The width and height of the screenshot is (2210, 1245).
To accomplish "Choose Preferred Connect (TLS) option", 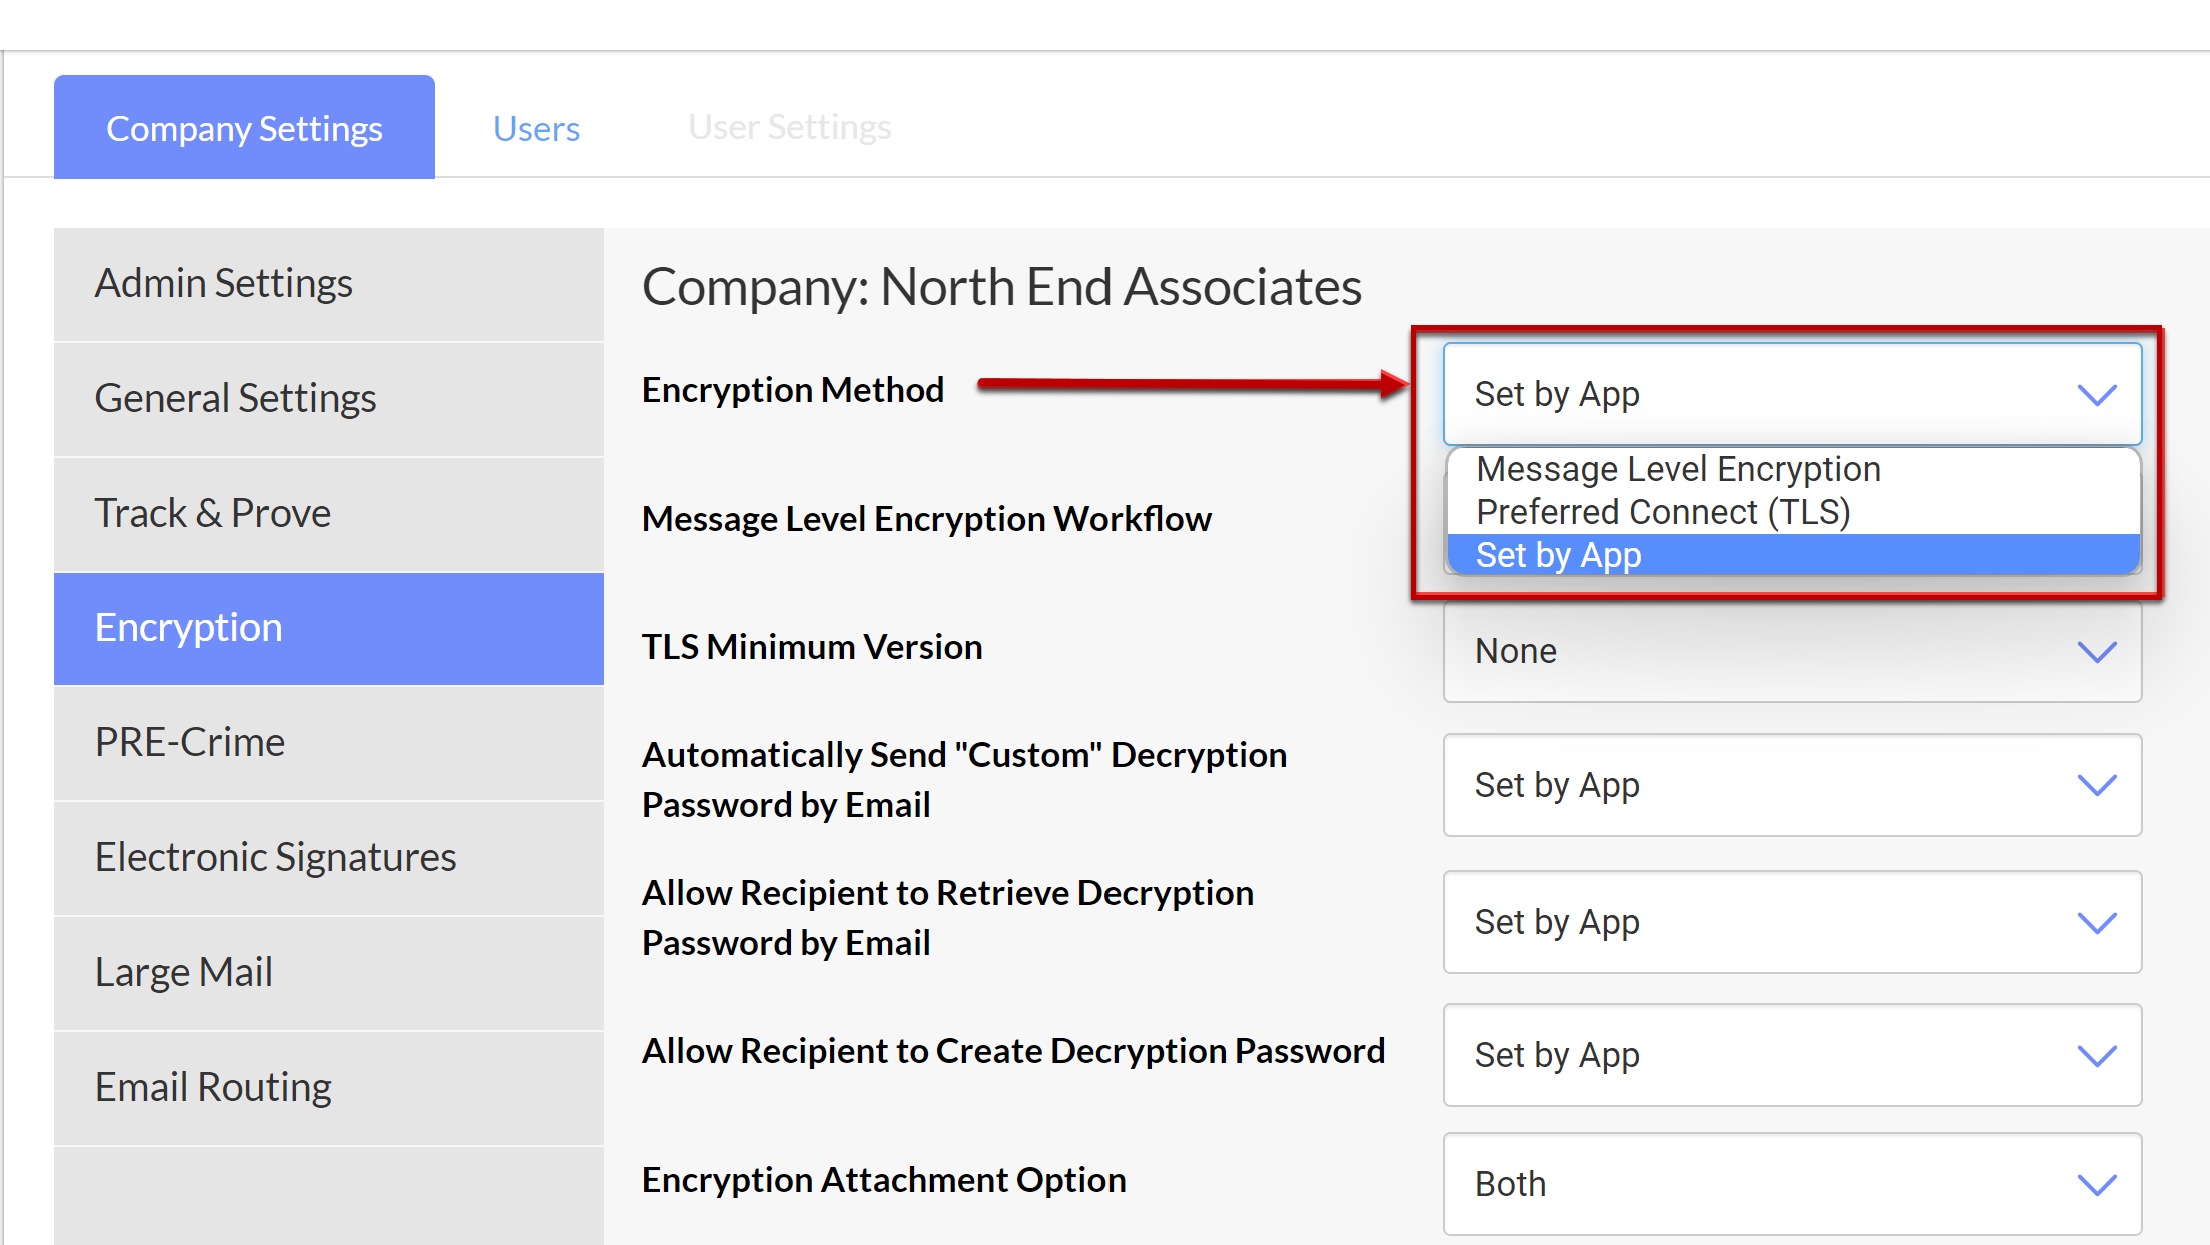I will (x=1663, y=511).
